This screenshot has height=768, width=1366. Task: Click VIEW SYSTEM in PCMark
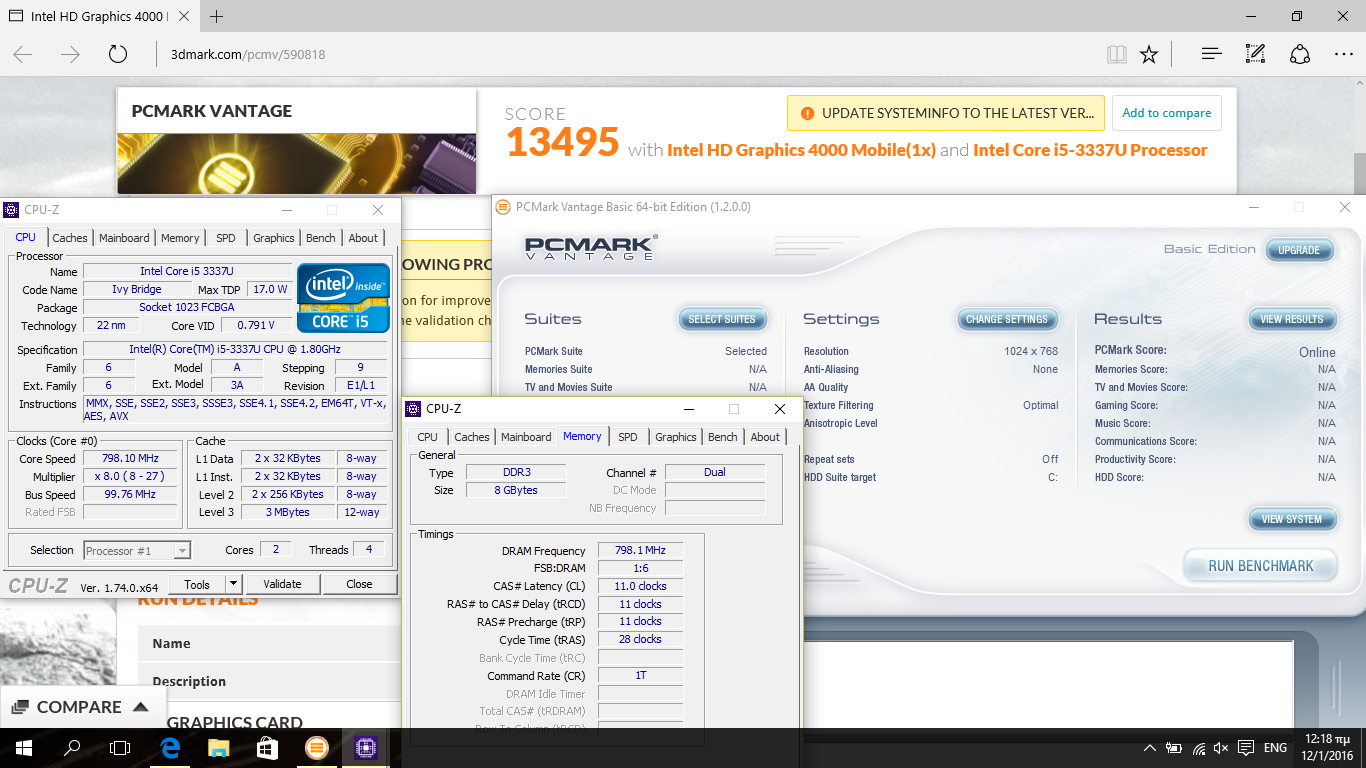1292,519
